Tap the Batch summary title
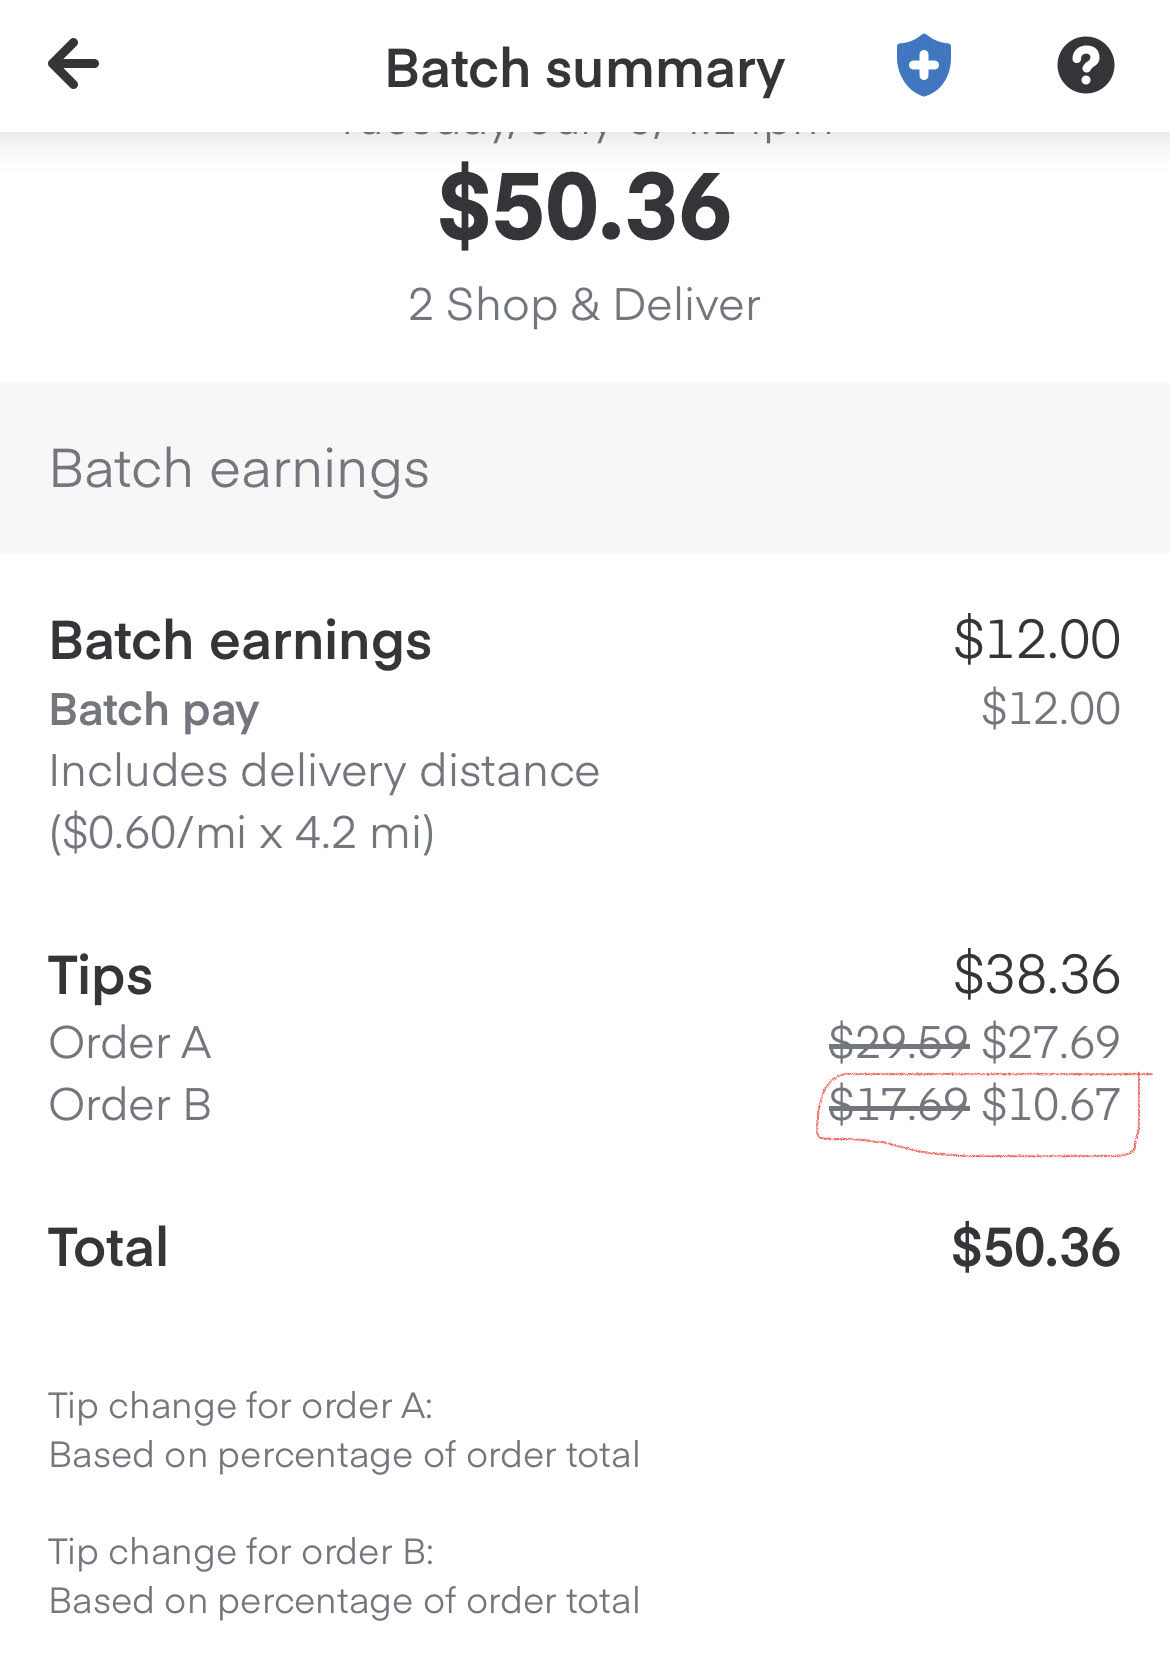The image size is (1170, 1670). point(585,69)
